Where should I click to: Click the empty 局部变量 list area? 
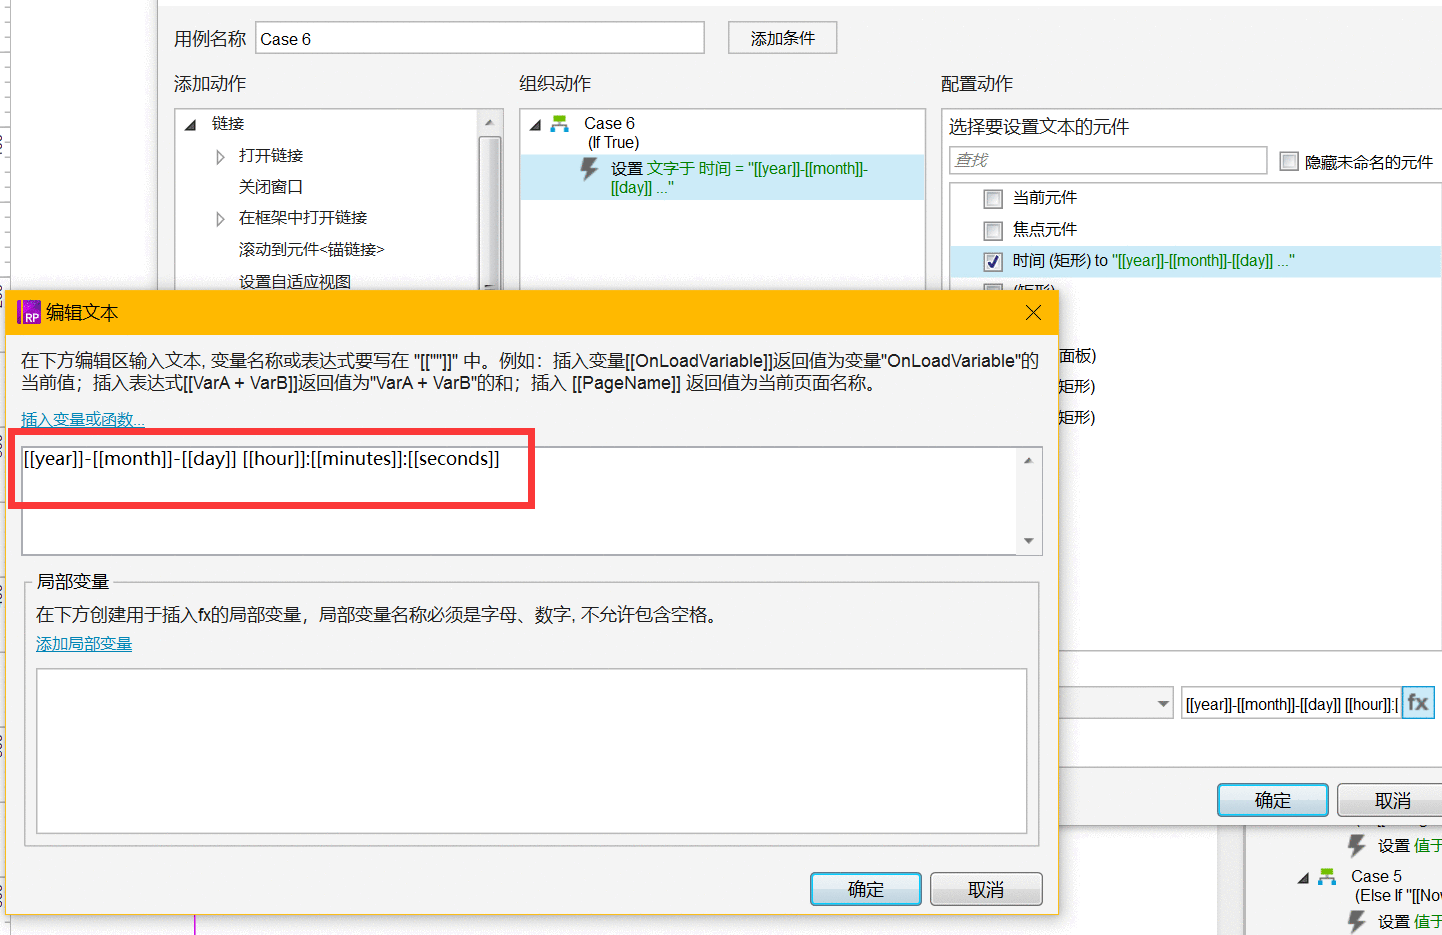point(532,751)
